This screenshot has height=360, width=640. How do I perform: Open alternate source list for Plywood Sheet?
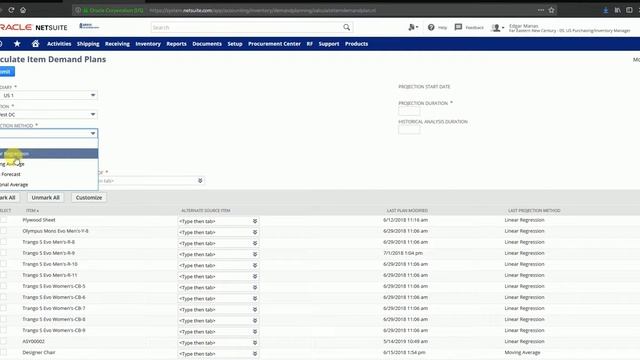point(255,221)
